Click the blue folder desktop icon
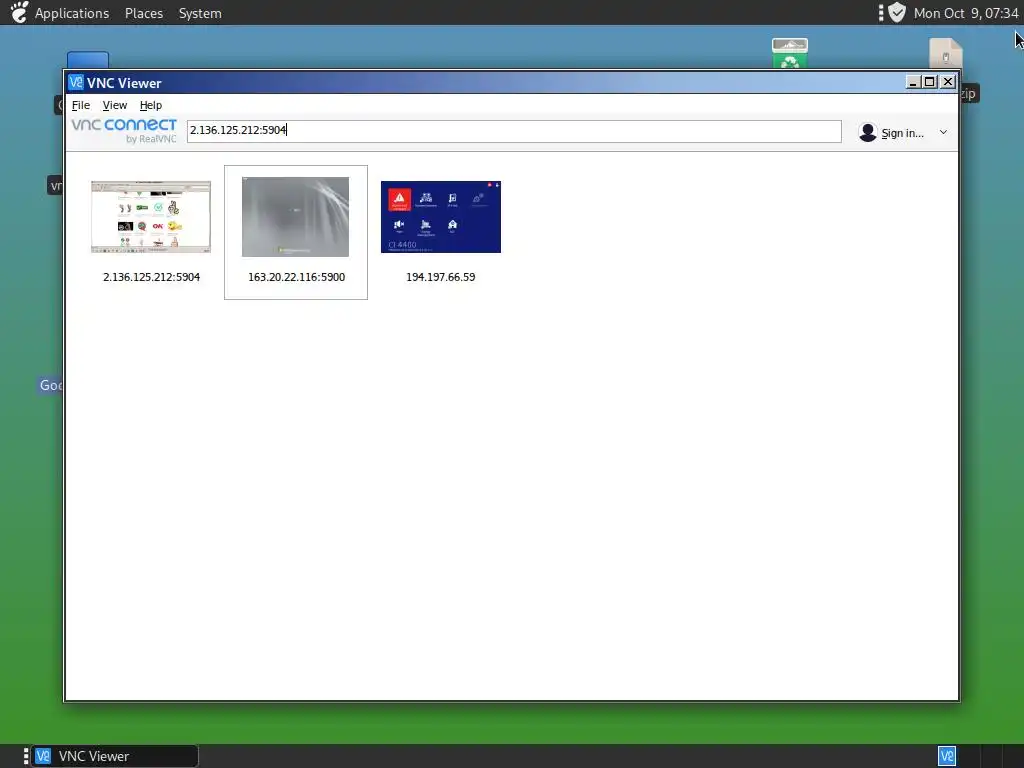Viewport: 1024px width, 768px height. pyautogui.click(x=88, y=59)
